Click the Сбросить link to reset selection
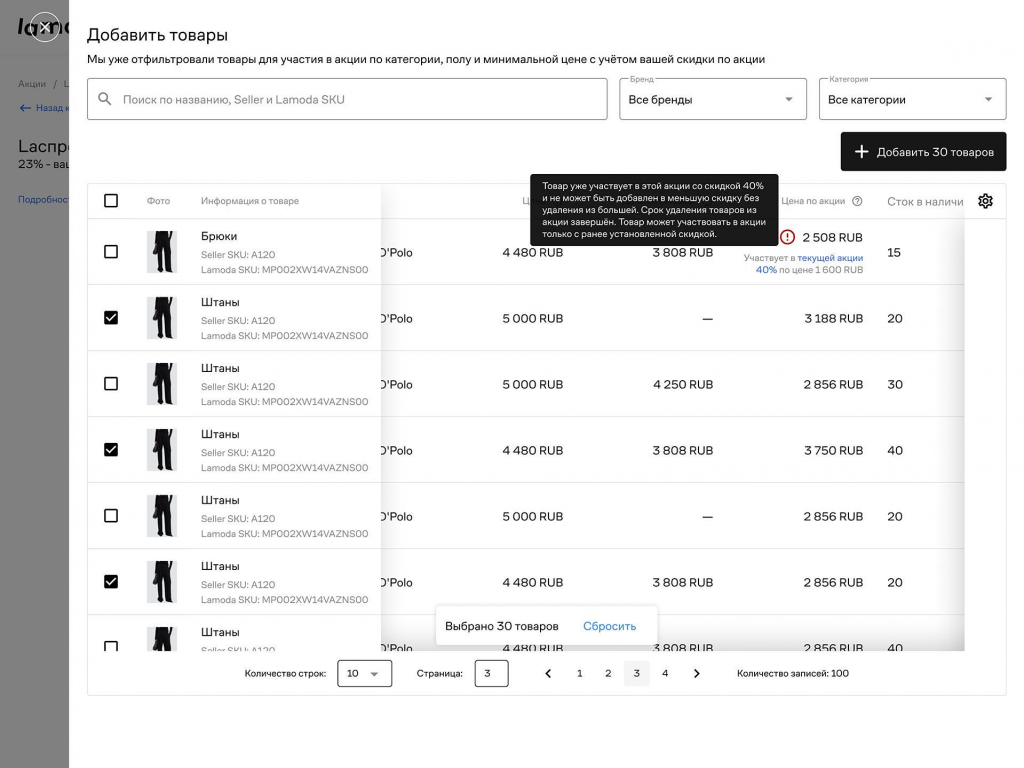 [609, 626]
